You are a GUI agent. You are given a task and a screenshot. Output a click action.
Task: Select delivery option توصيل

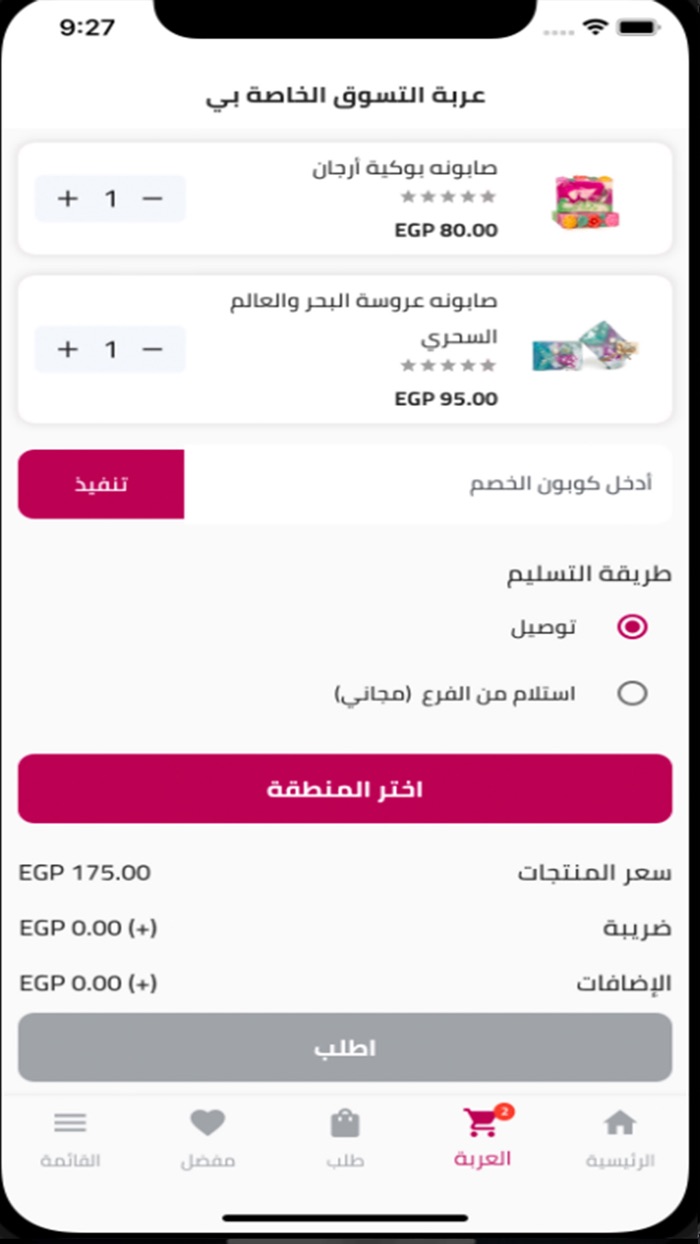632,627
